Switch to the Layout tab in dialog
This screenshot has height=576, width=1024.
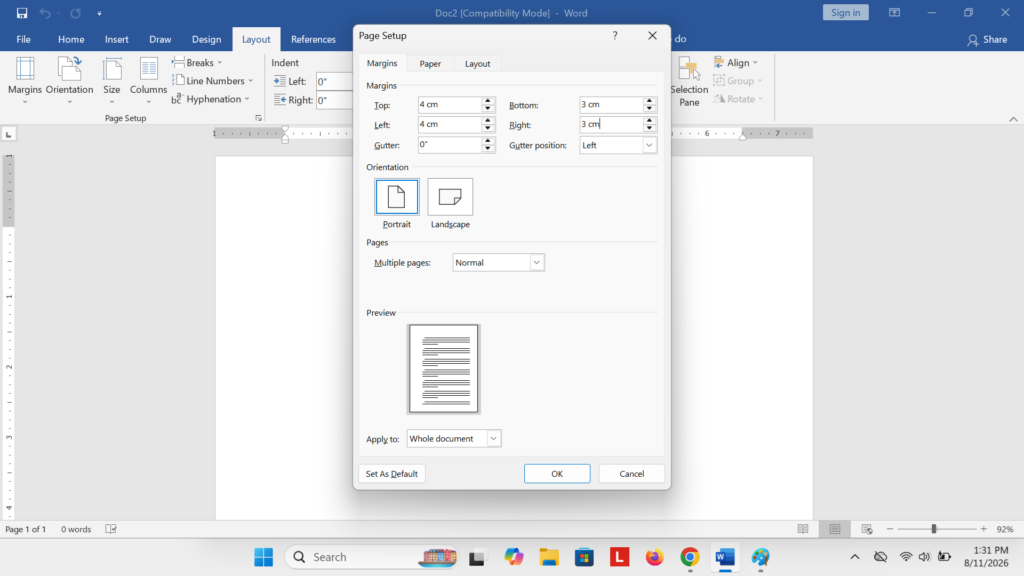coord(477,63)
